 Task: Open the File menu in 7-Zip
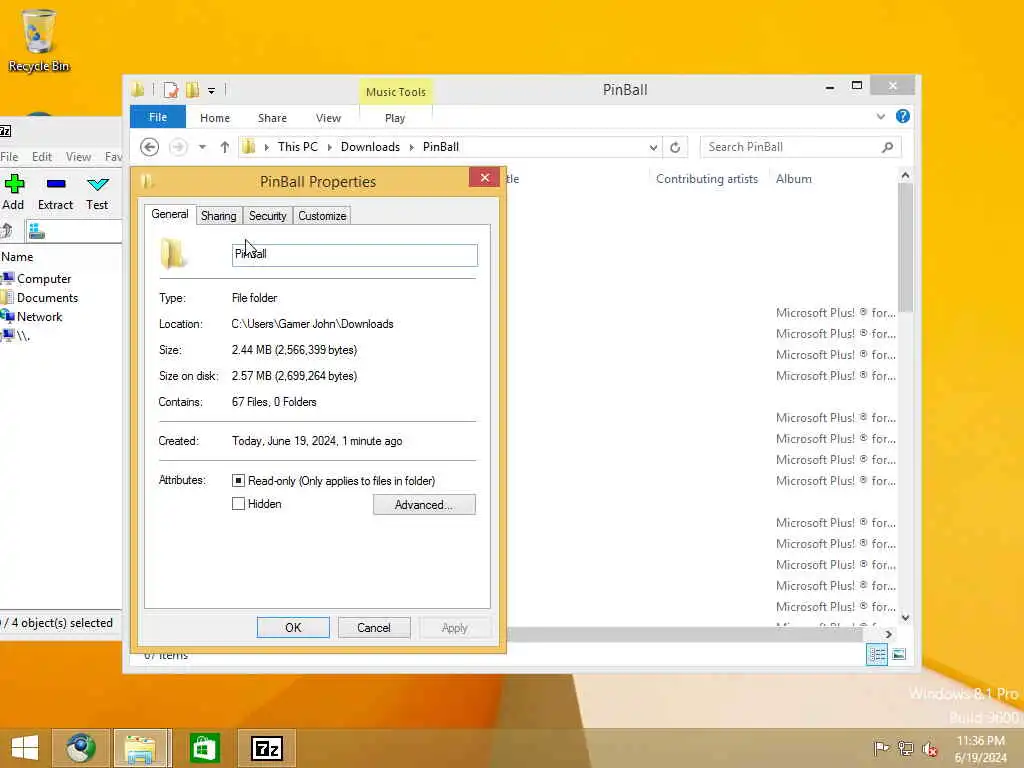click(9, 157)
